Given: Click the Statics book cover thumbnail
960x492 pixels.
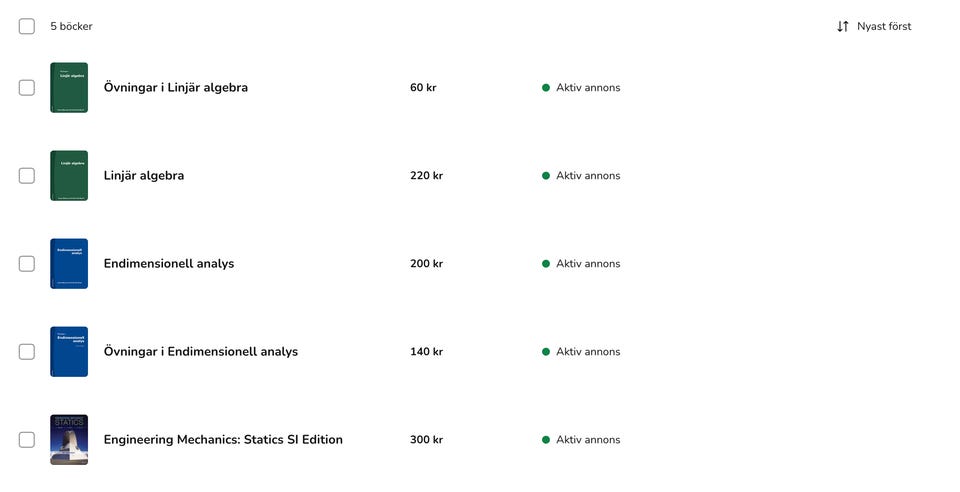Looking at the screenshot, I should coord(69,440).
